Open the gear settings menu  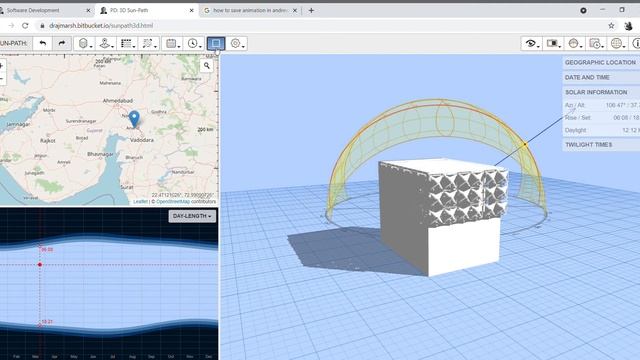point(237,43)
